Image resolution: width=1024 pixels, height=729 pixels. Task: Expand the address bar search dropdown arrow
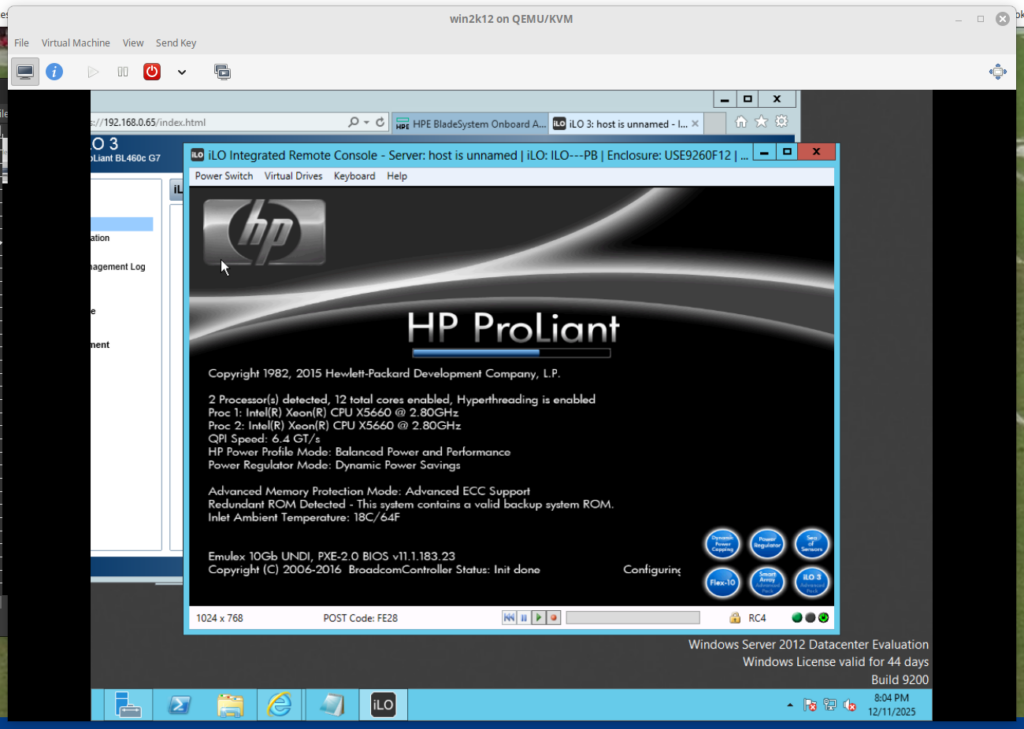(367, 122)
